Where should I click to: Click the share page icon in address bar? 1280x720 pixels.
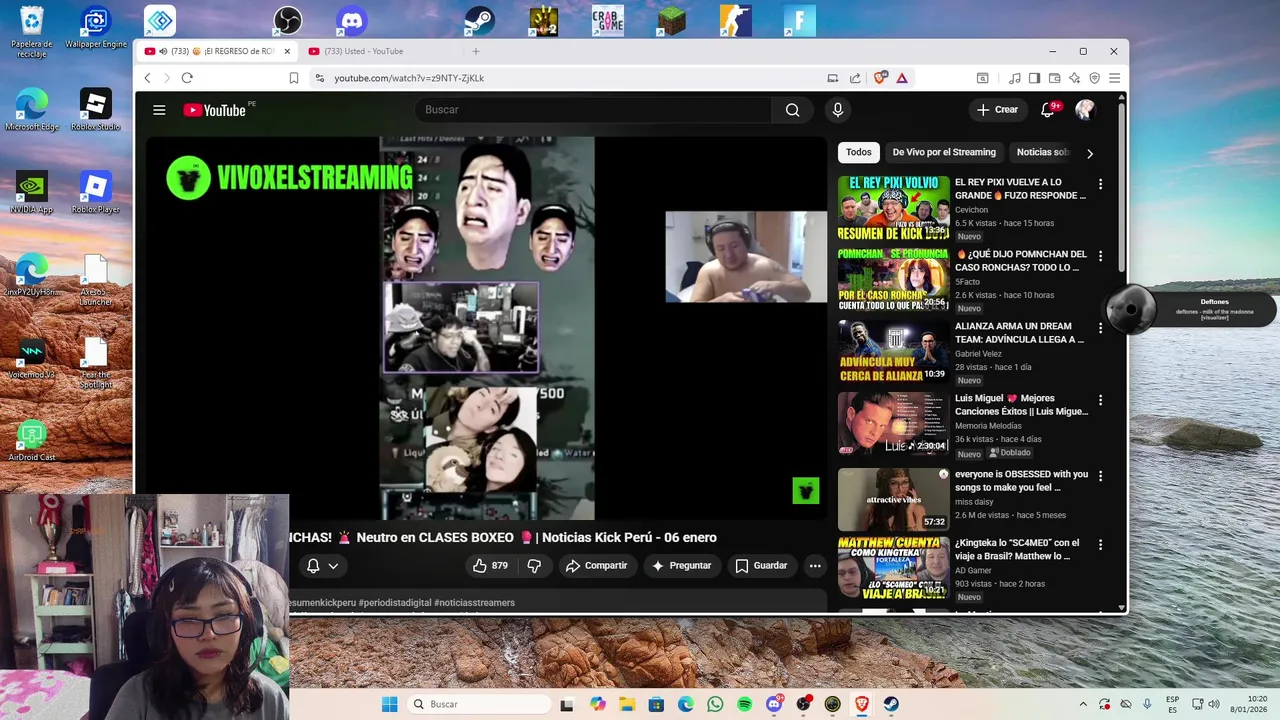[x=855, y=78]
